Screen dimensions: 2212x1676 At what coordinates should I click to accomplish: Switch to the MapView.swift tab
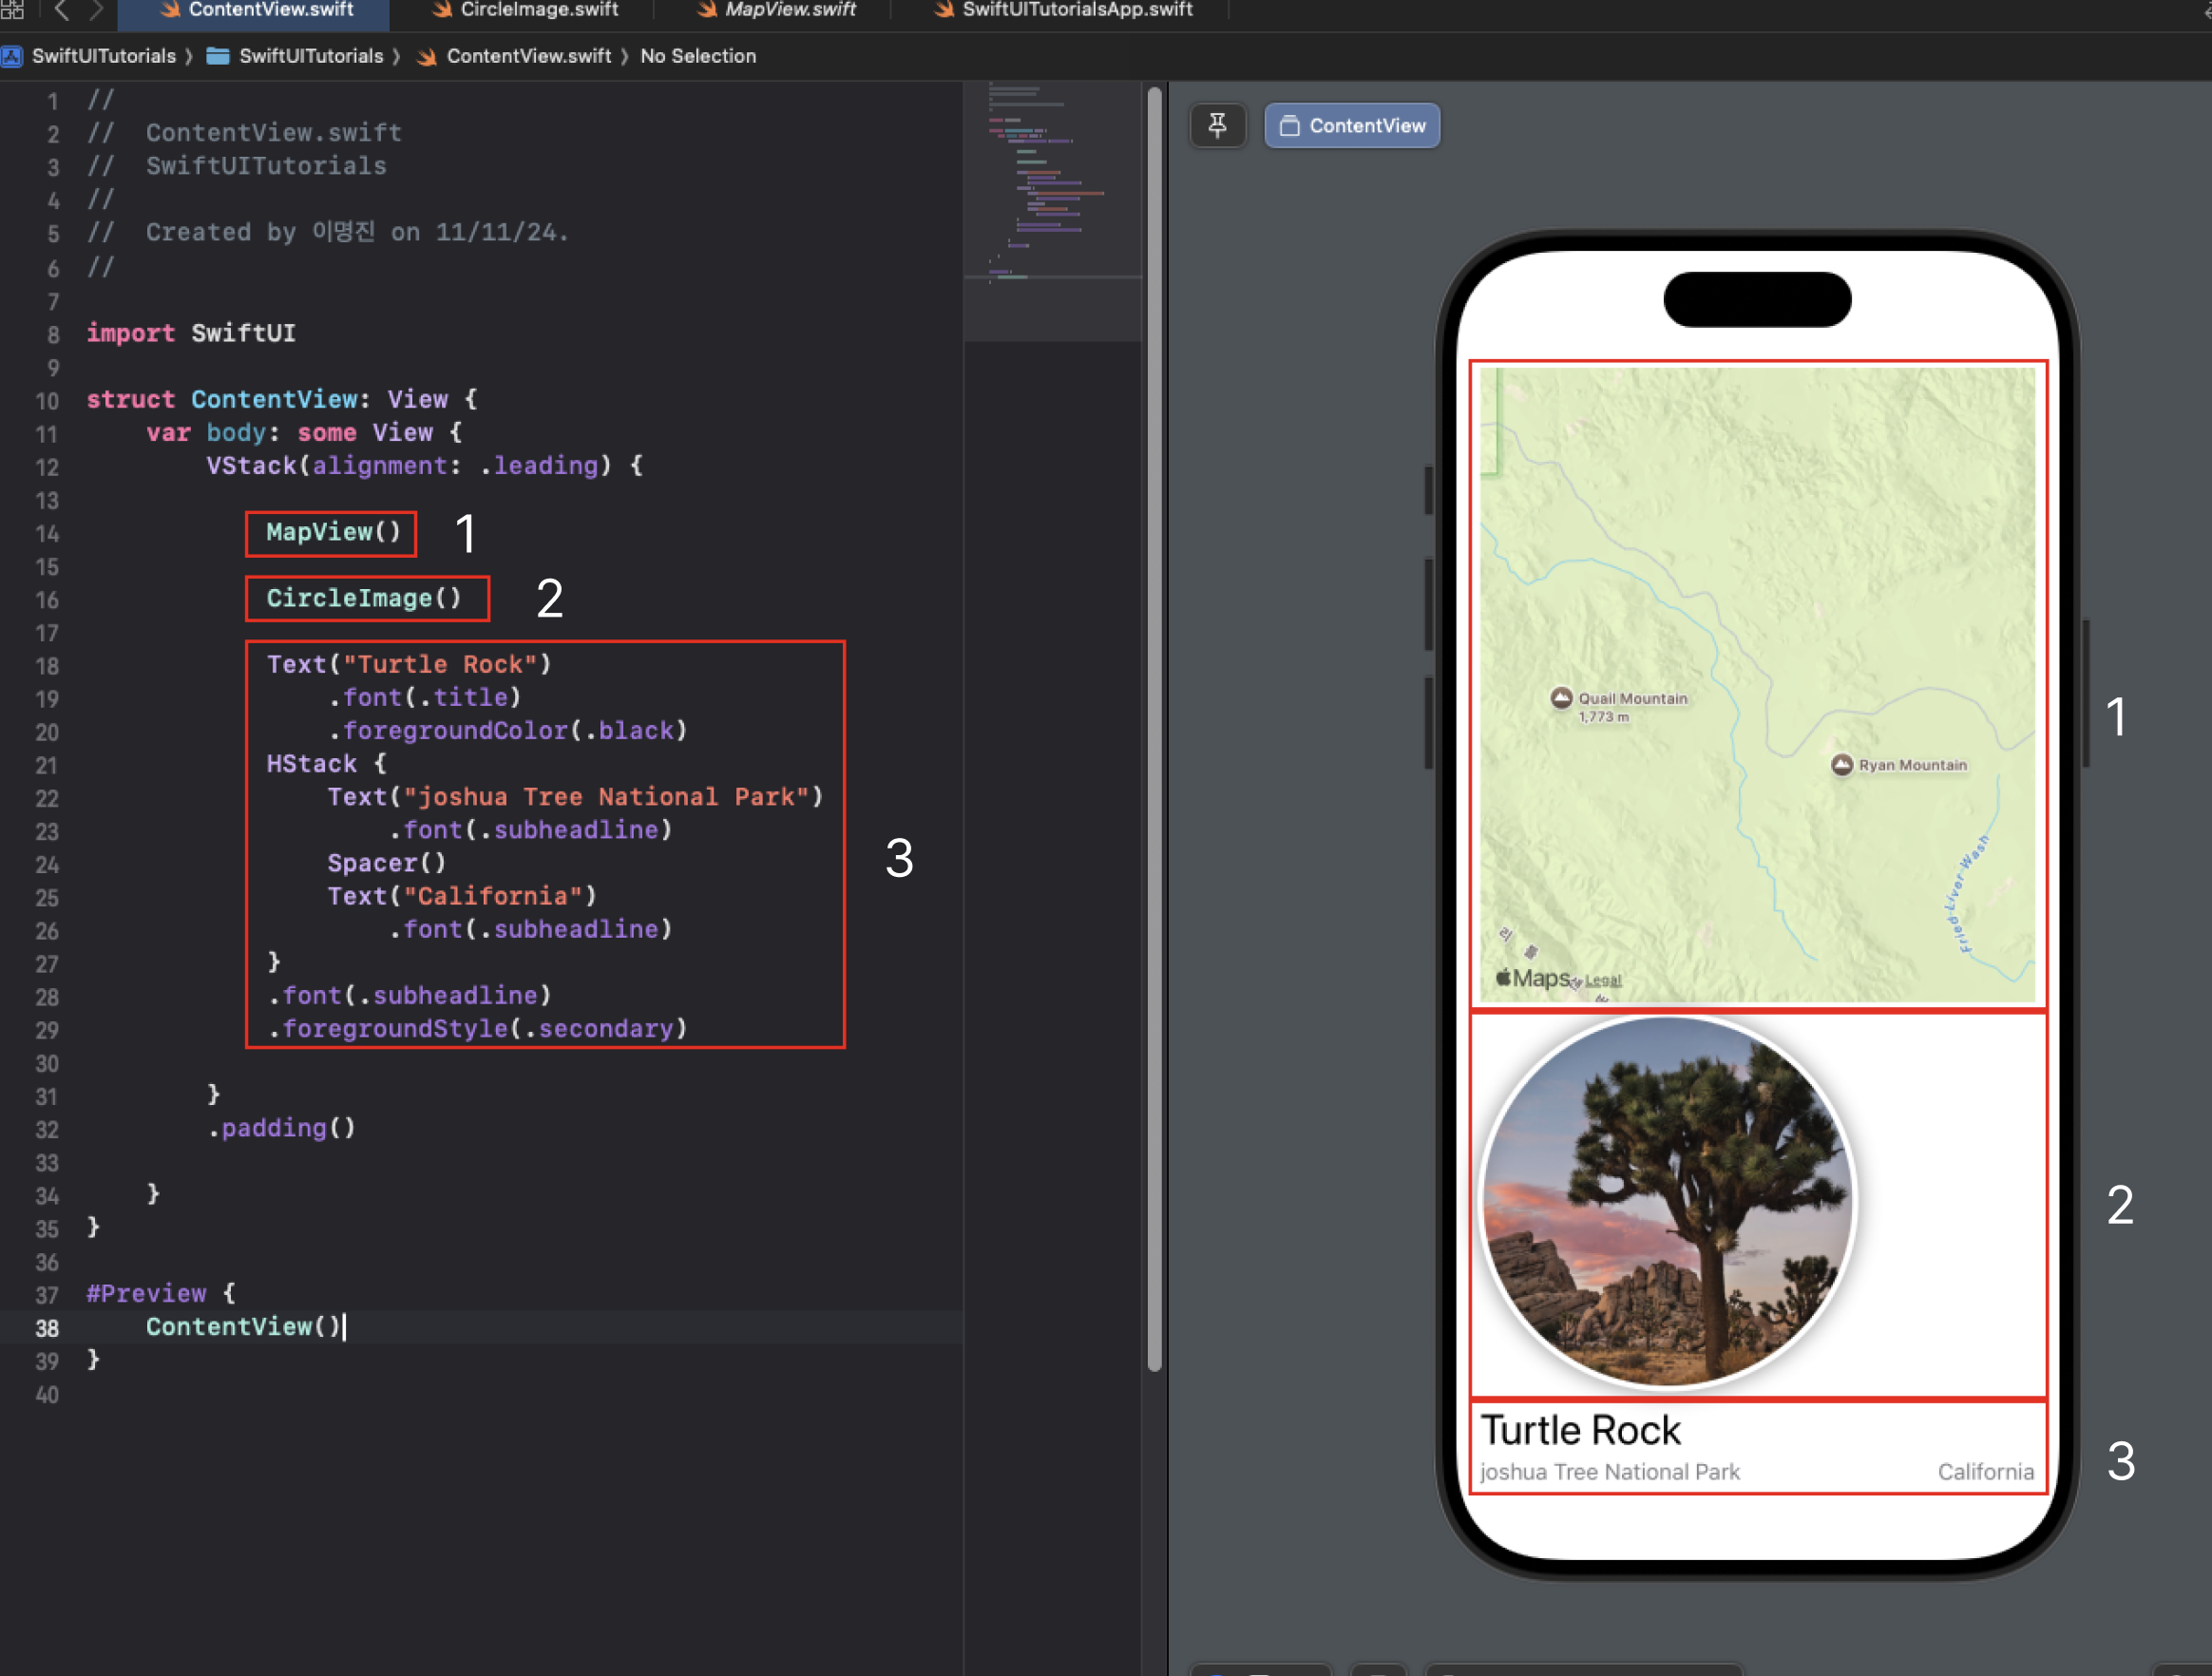(789, 10)
